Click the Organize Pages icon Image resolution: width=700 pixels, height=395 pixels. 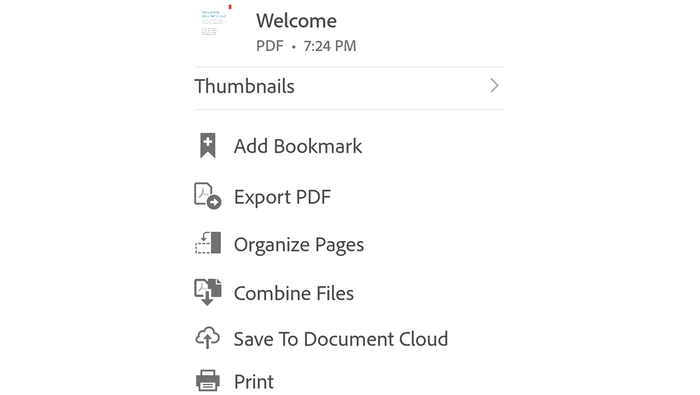(208, 243)
